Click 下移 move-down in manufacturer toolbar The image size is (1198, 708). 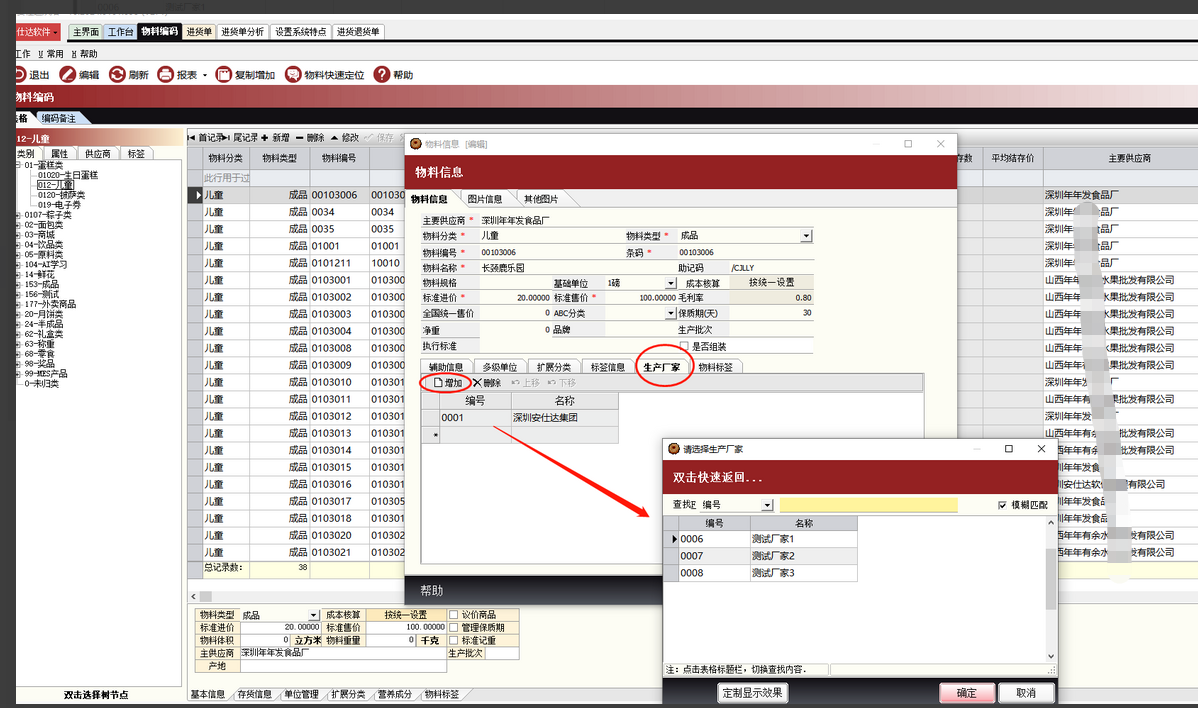pyautogui.click(x=562, y=383)
